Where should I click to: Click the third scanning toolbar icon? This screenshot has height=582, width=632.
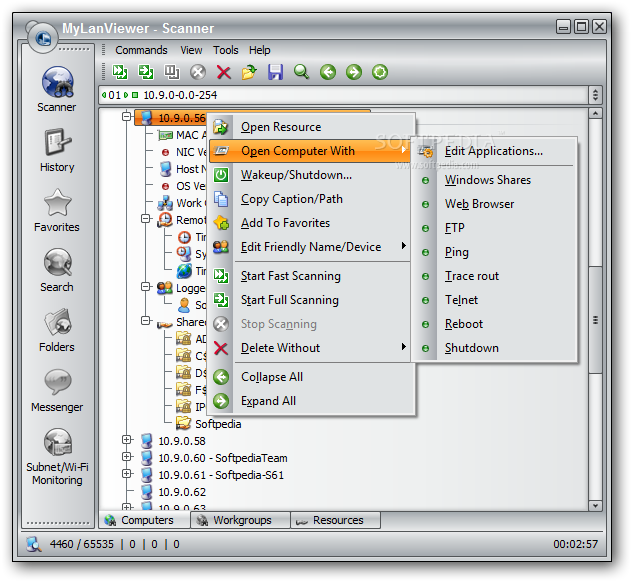(172, 72)
